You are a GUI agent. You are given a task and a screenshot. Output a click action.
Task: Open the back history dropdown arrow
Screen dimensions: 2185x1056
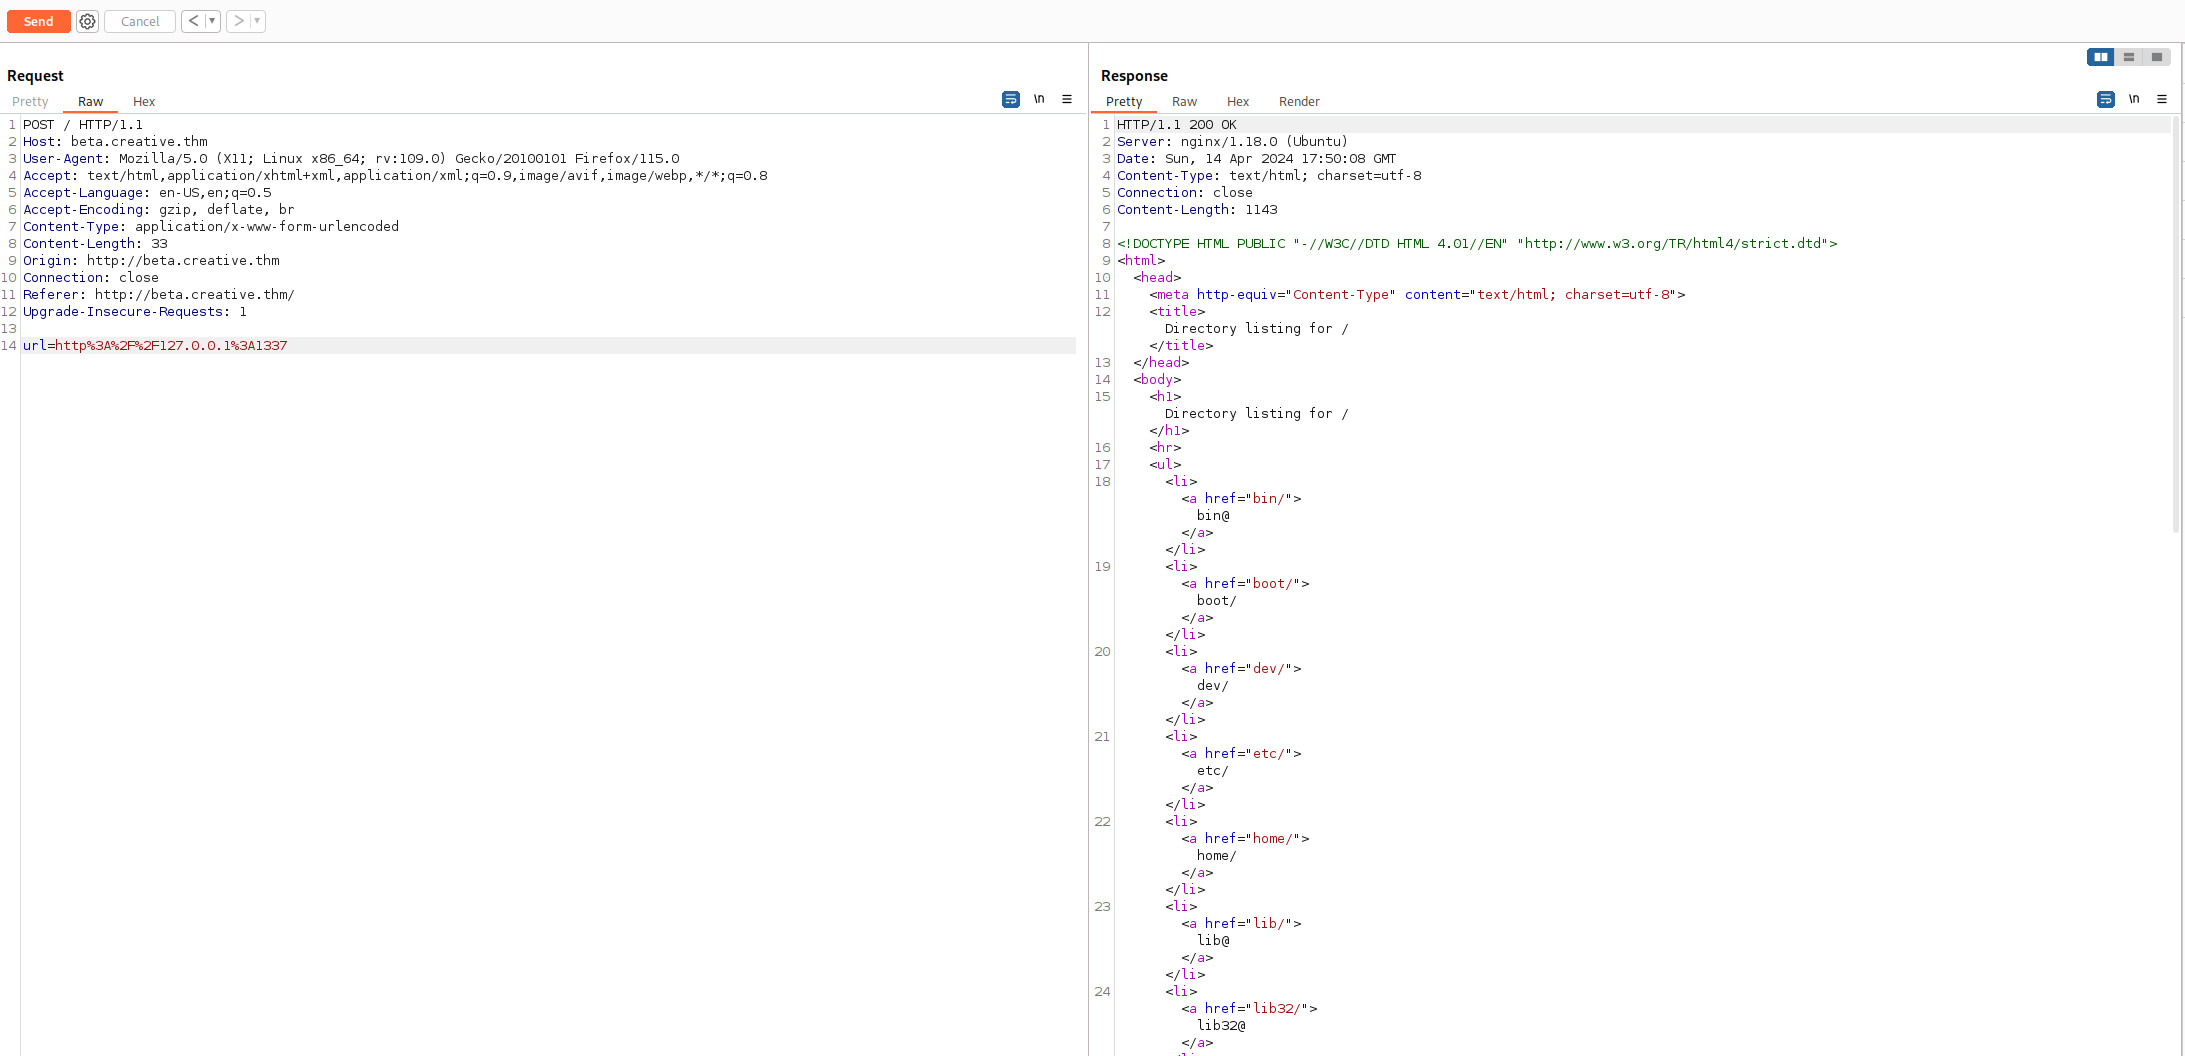tap(212, 21)
